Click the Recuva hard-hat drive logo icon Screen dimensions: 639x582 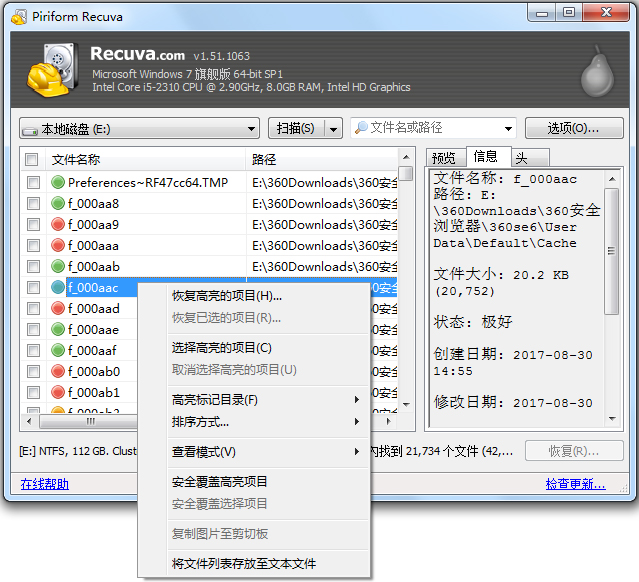tap(52, 70)
